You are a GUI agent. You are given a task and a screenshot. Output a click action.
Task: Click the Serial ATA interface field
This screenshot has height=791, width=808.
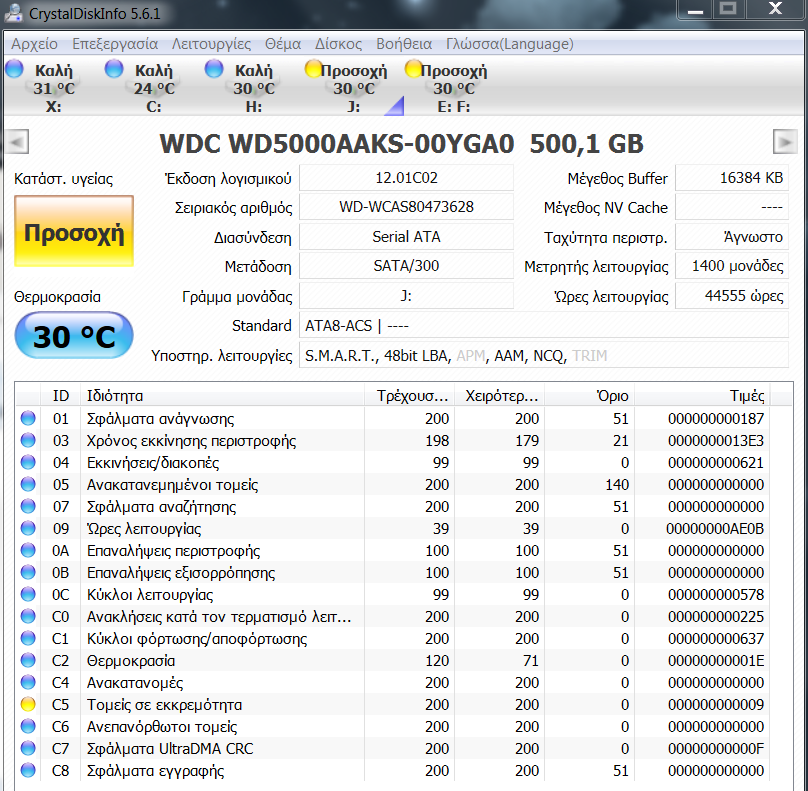[406, 237]
